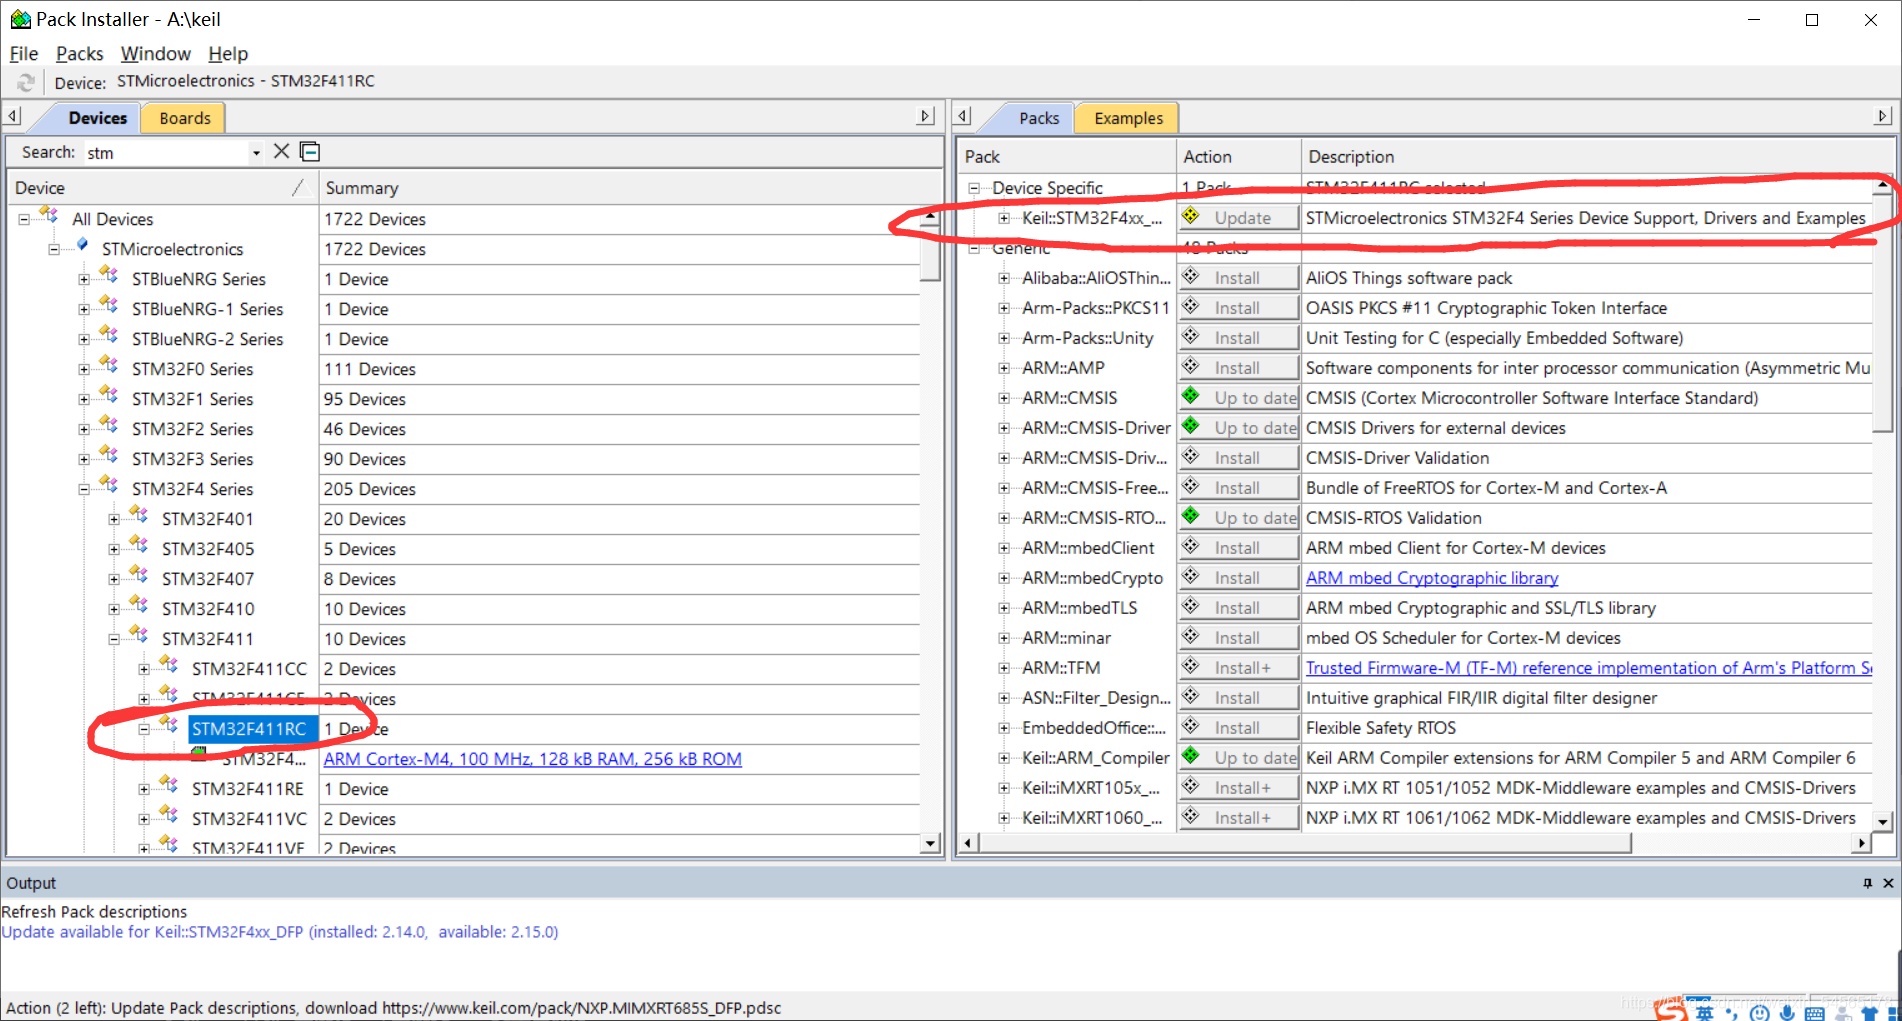Click the install icon for ARM::mbedTLS
The image size is (1902, 1021).
click(x=1191, y=606)
